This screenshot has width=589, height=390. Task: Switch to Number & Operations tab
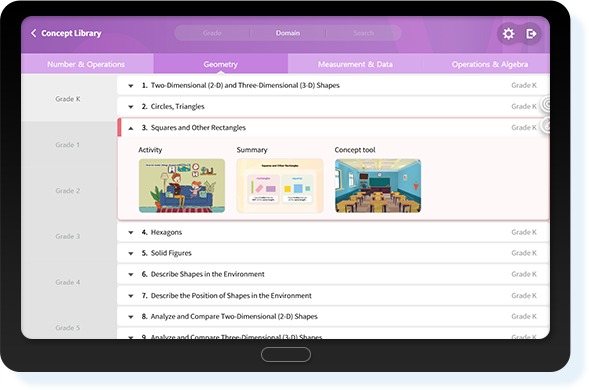pyautogui.click(x=86, y=64)
